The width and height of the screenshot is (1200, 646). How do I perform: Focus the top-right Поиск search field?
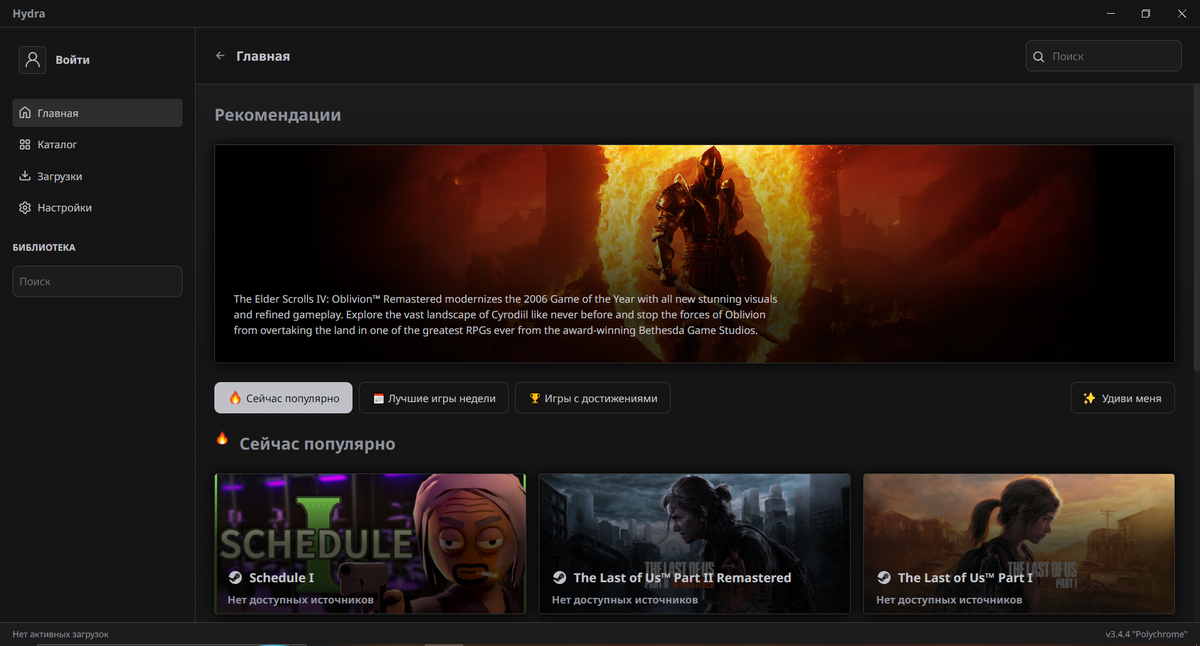[1104, 56]
